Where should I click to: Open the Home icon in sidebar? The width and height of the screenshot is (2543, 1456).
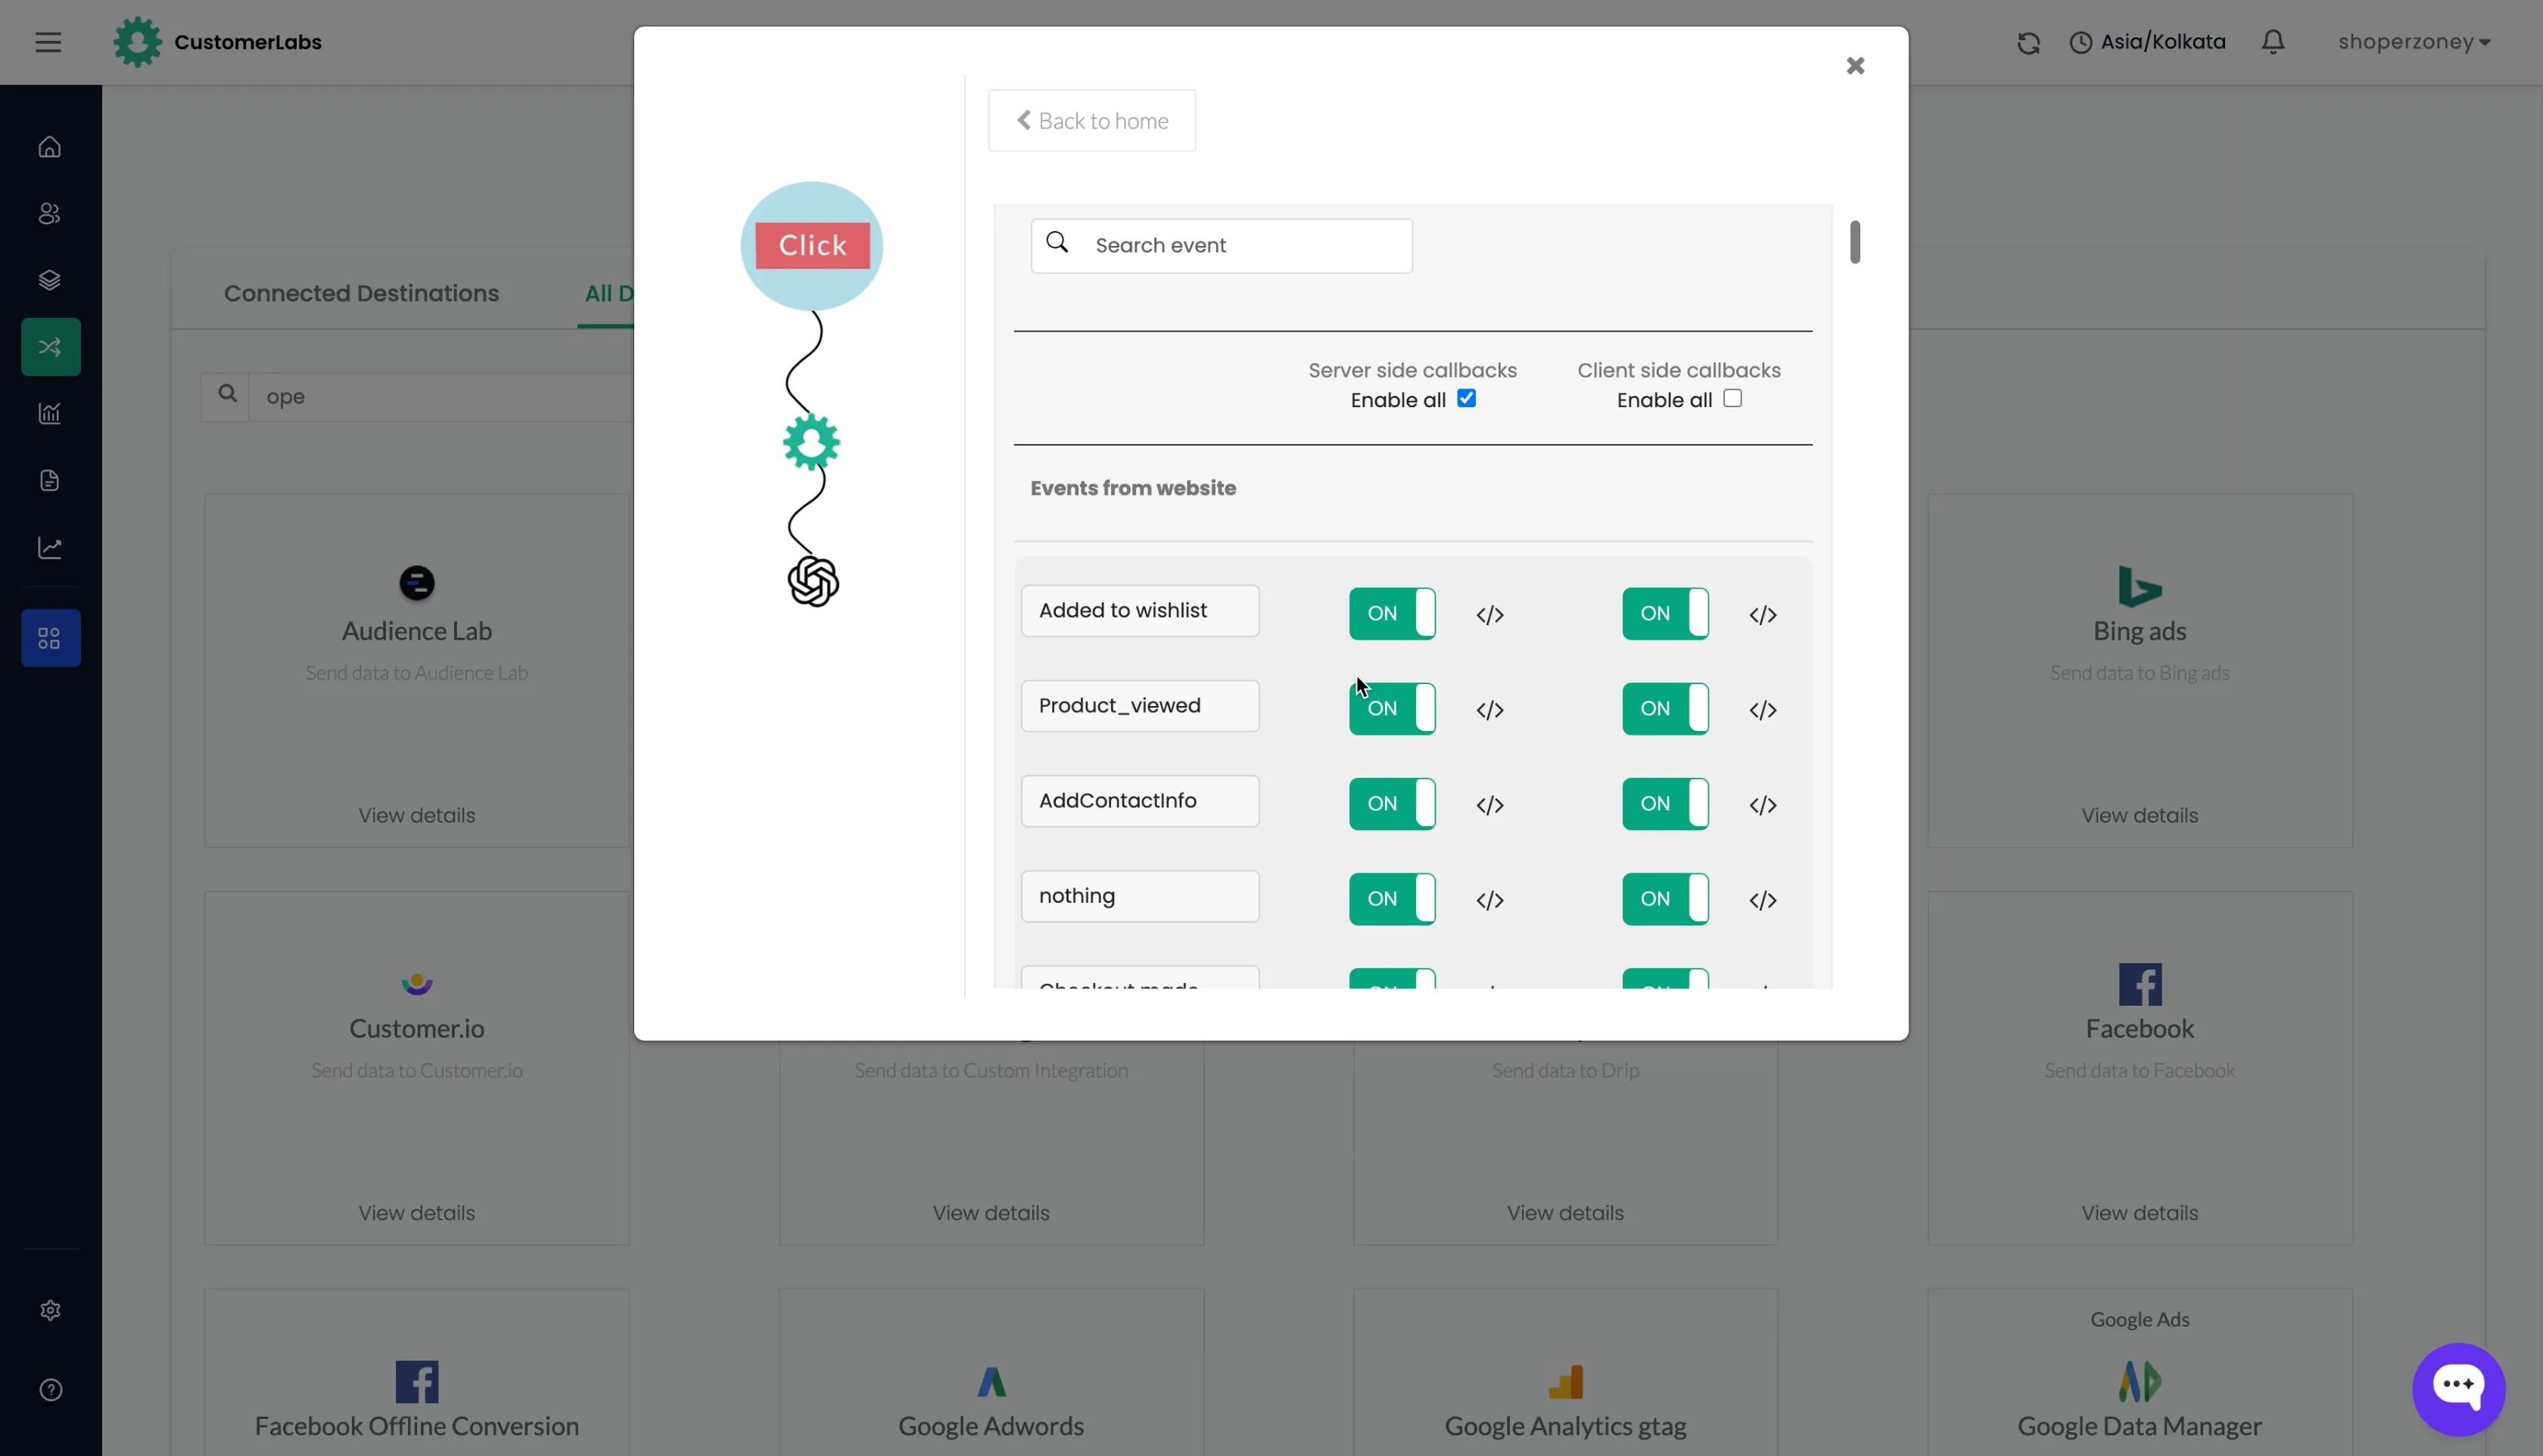[x=50, y=147]
